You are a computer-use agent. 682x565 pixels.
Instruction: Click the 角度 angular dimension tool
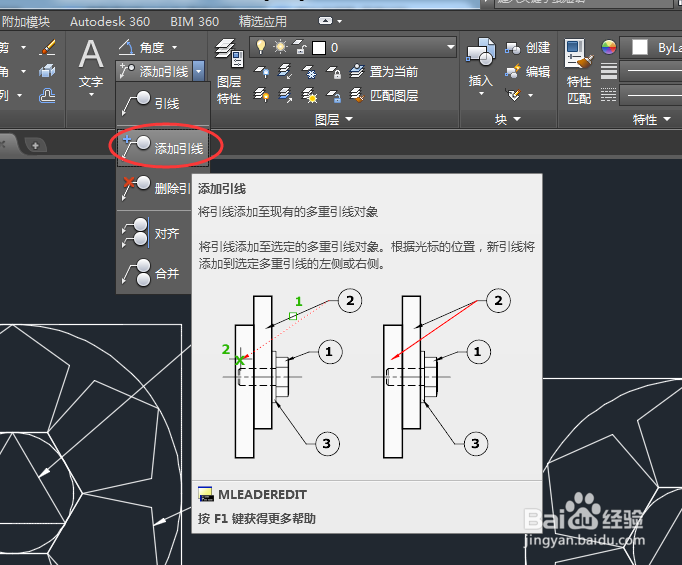tap(142, 47)
